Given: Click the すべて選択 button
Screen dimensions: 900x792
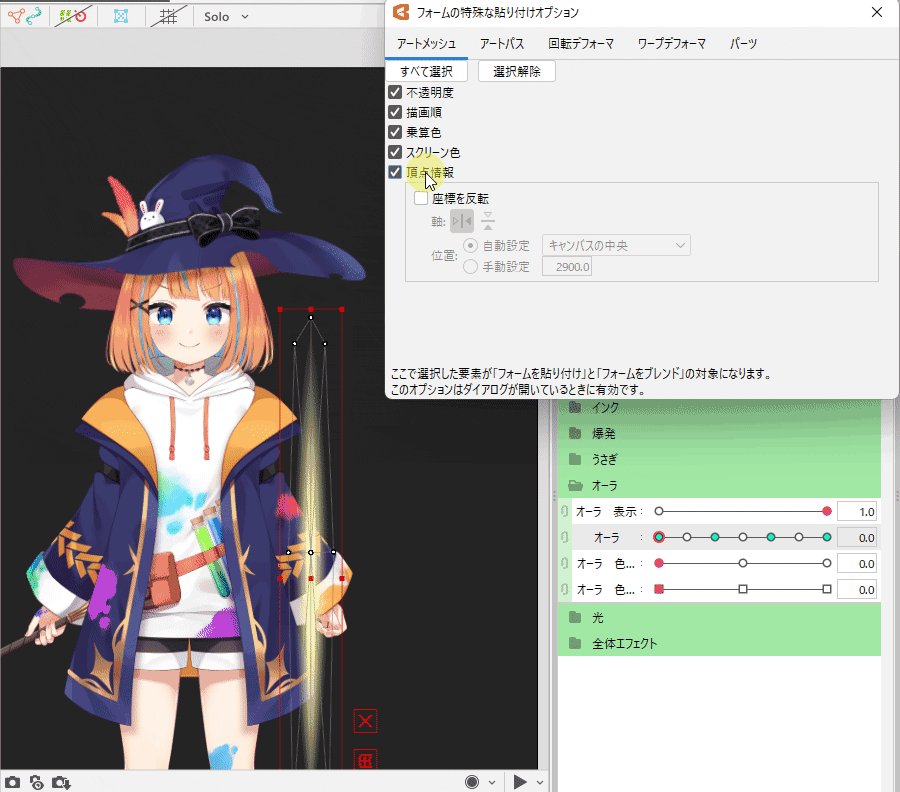Looking at the screenshot, I should point(427,71).
